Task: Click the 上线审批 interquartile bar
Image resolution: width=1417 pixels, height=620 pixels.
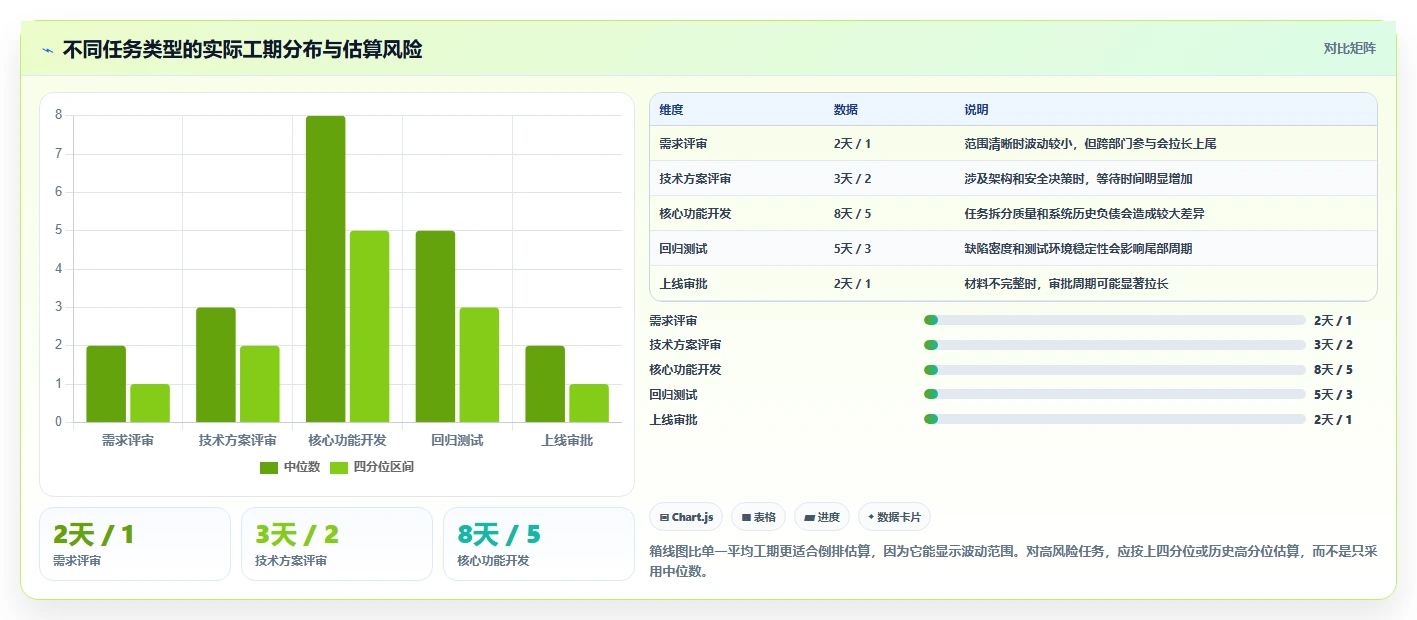Action: point(589,403)
